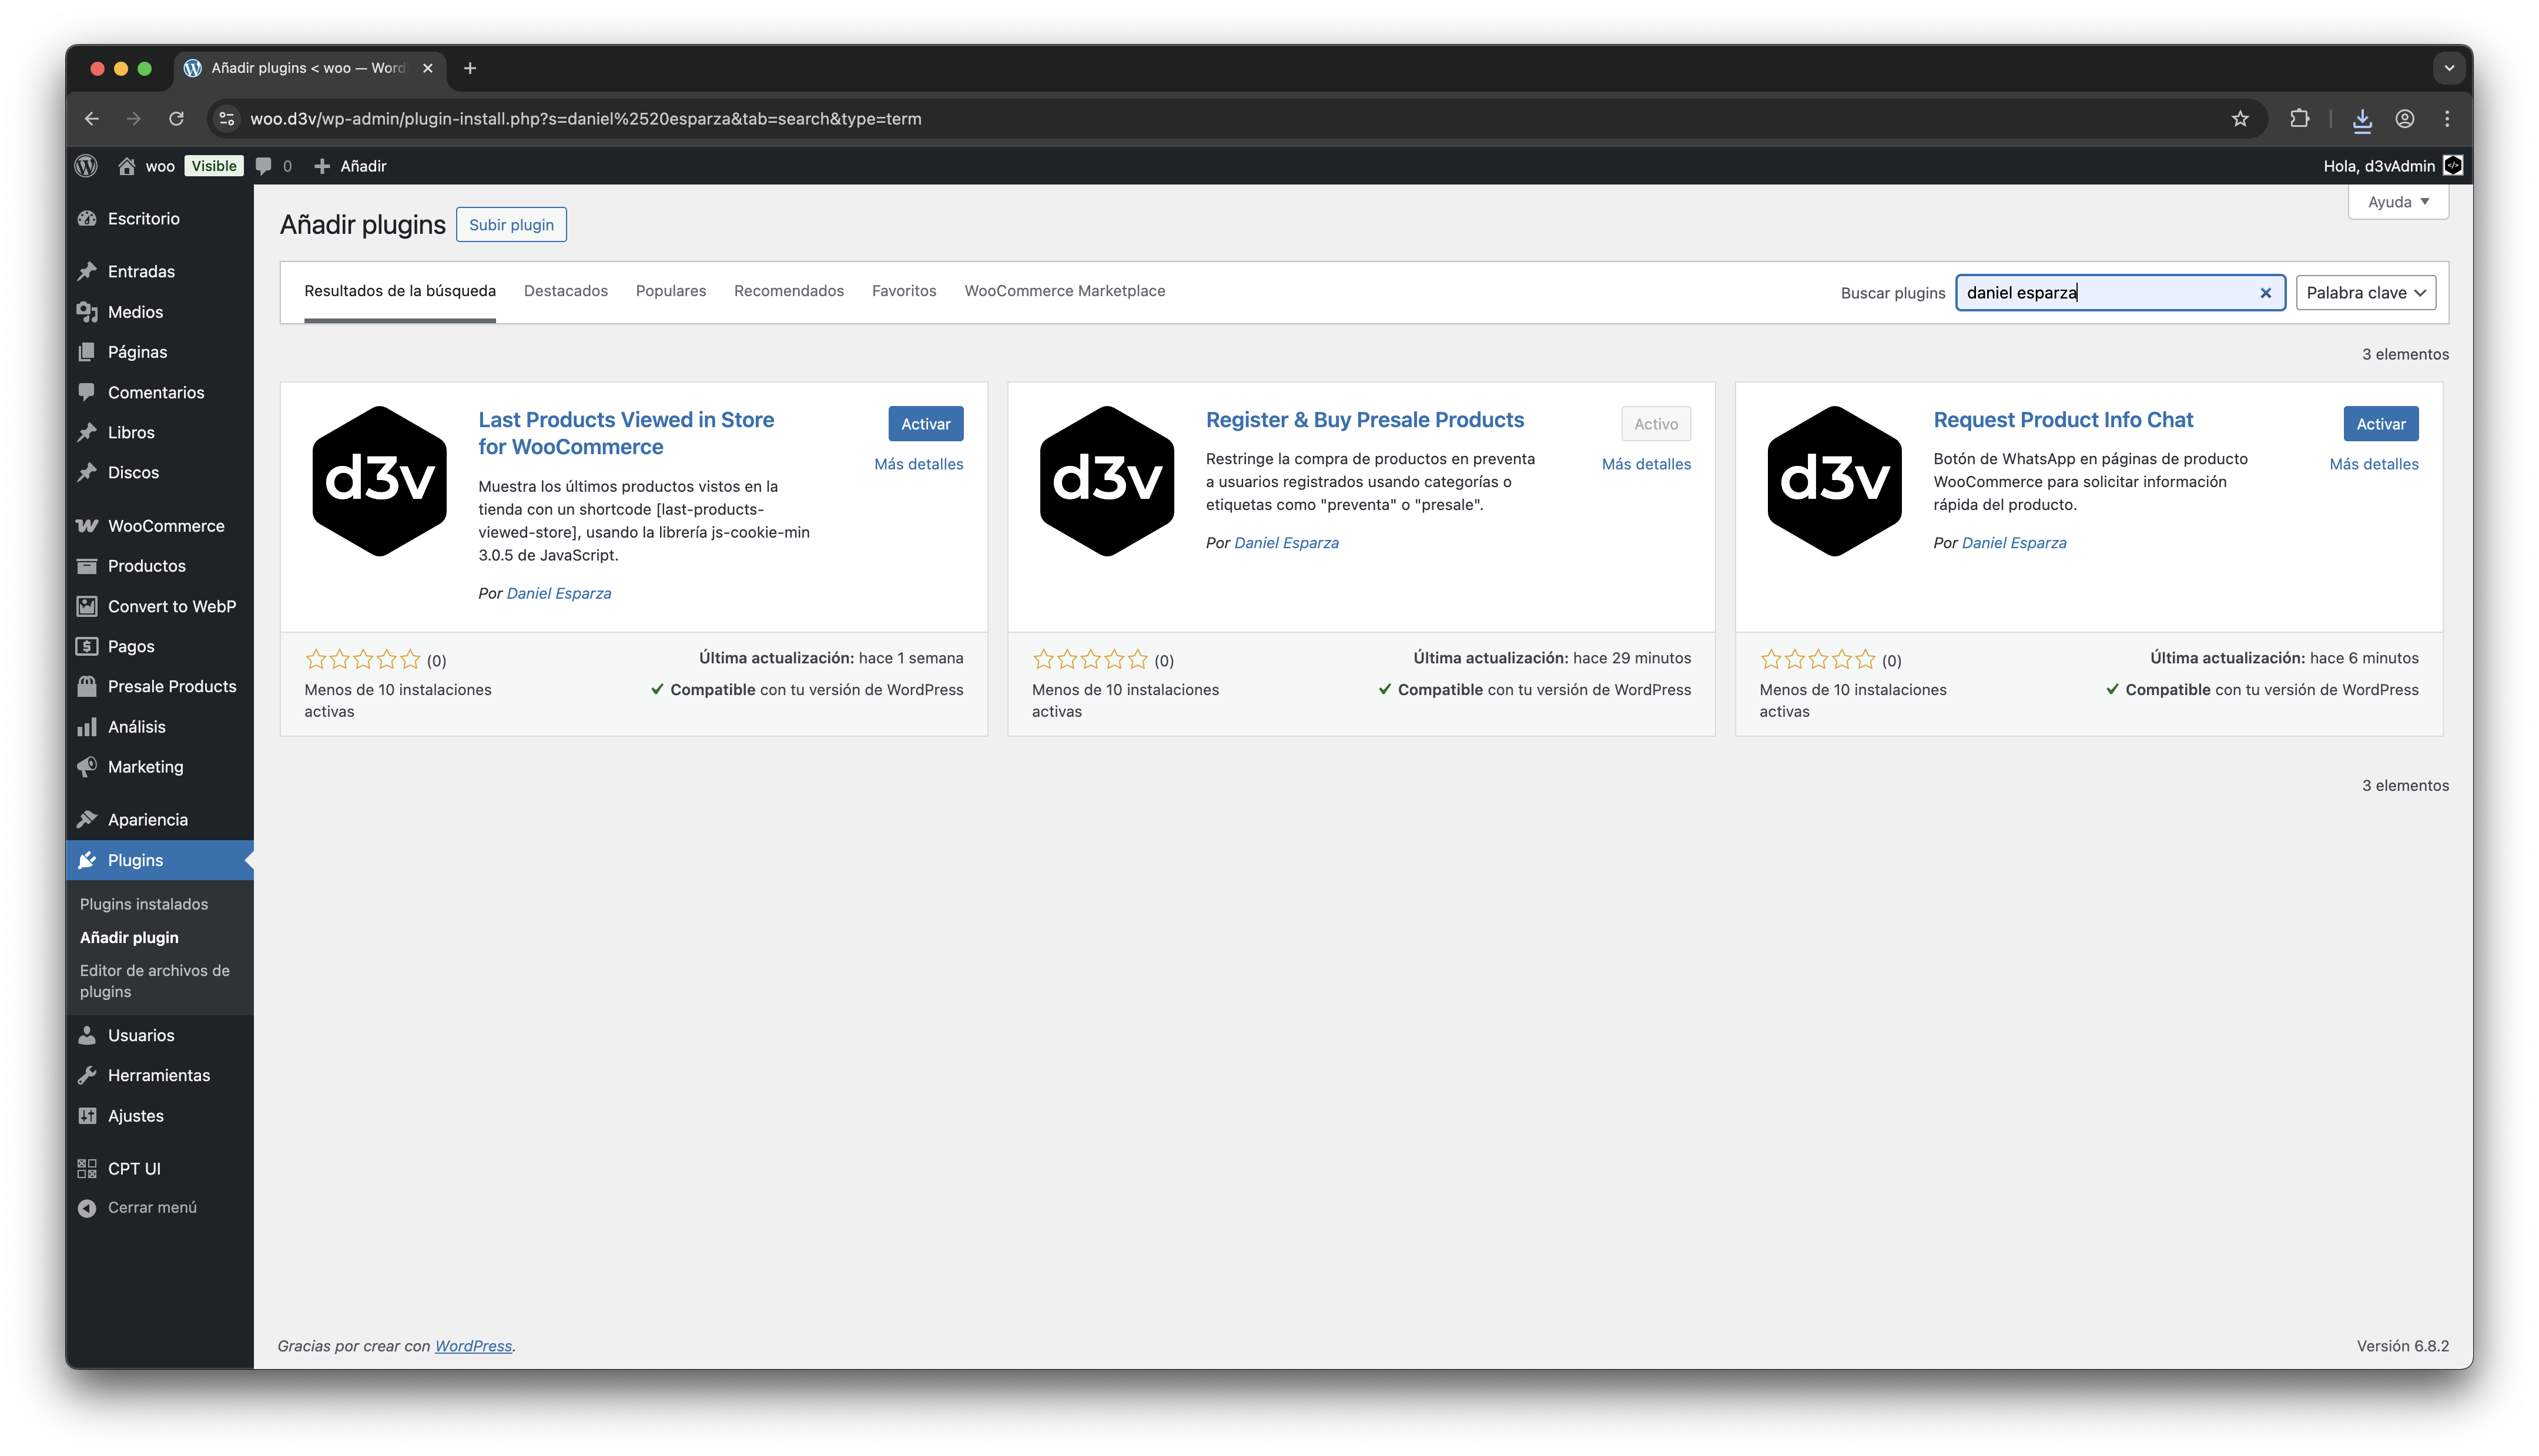Image resolution: width=2539 pixels, height=1456 pixels.
Task: Clear the plugin search field with X
Action: 2265,293
